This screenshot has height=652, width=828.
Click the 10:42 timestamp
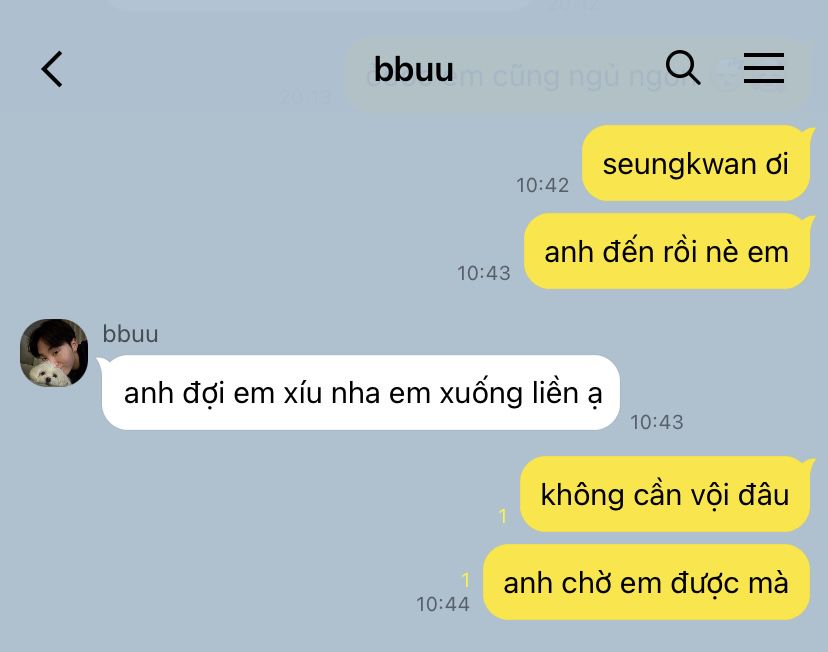point(542,185)
